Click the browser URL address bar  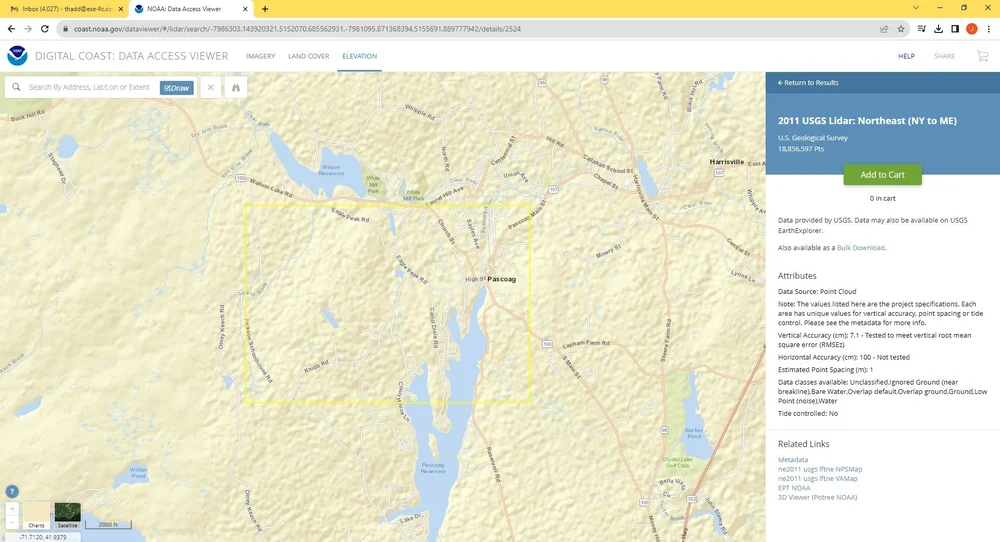click(x=472, y=29)
